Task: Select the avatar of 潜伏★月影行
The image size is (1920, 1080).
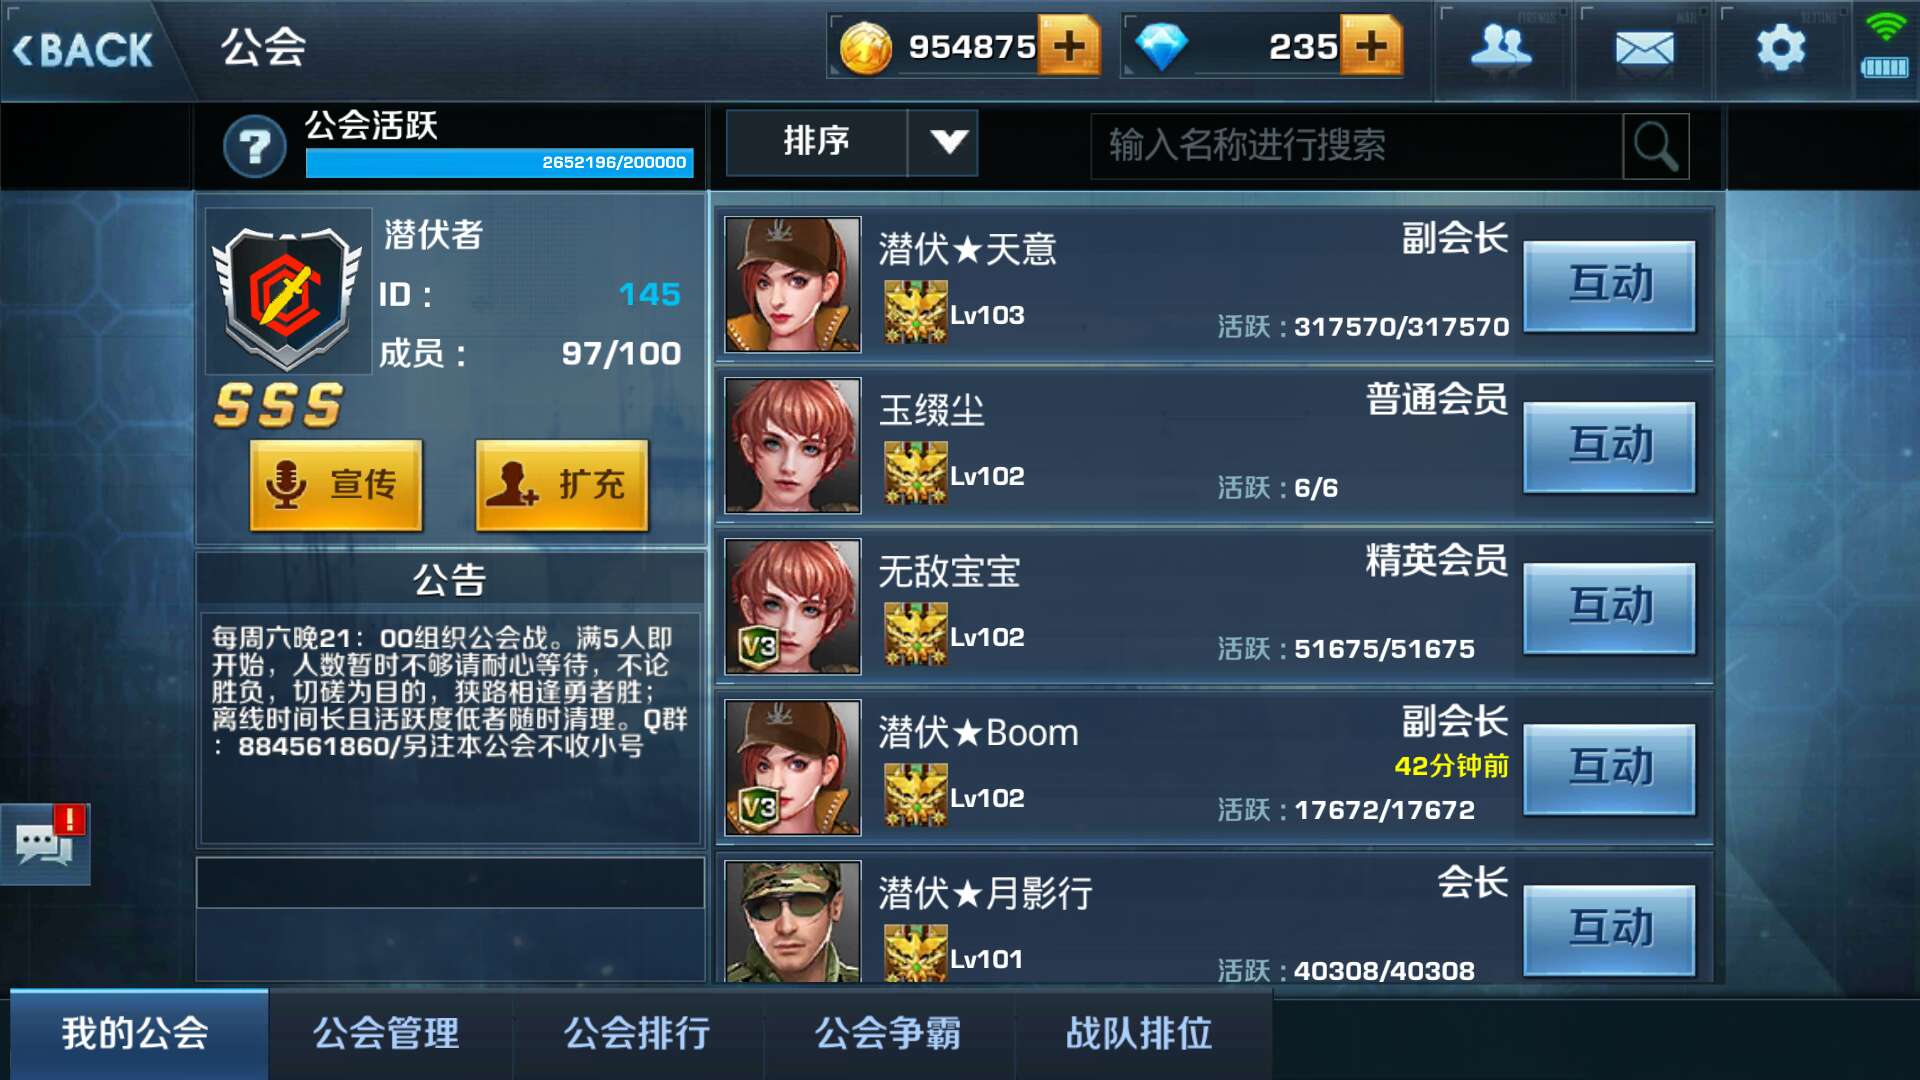Action: coord(792,921)
